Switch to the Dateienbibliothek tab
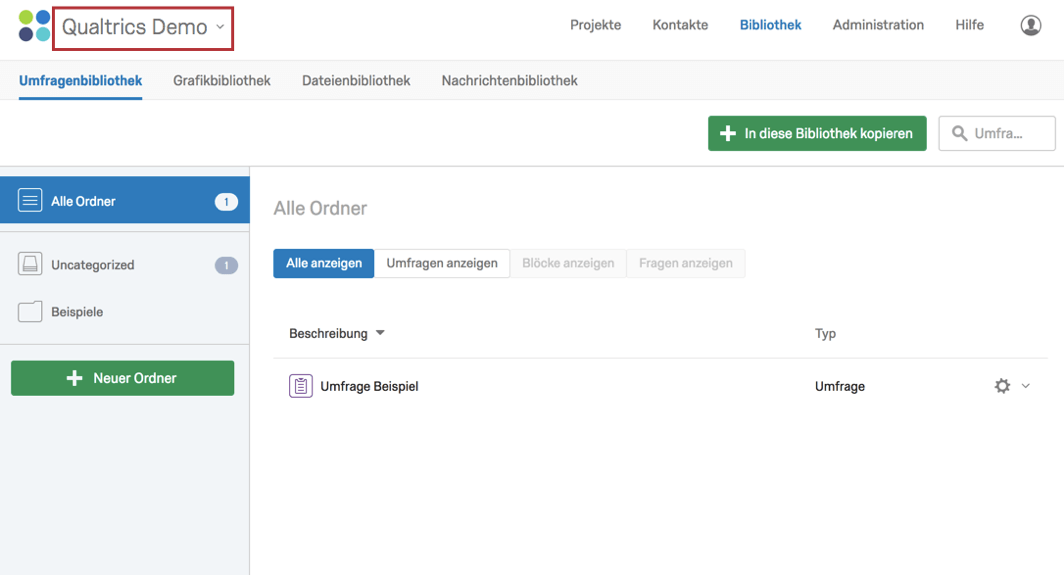This screenshot has width=1064, height=575. pos(356,81)
